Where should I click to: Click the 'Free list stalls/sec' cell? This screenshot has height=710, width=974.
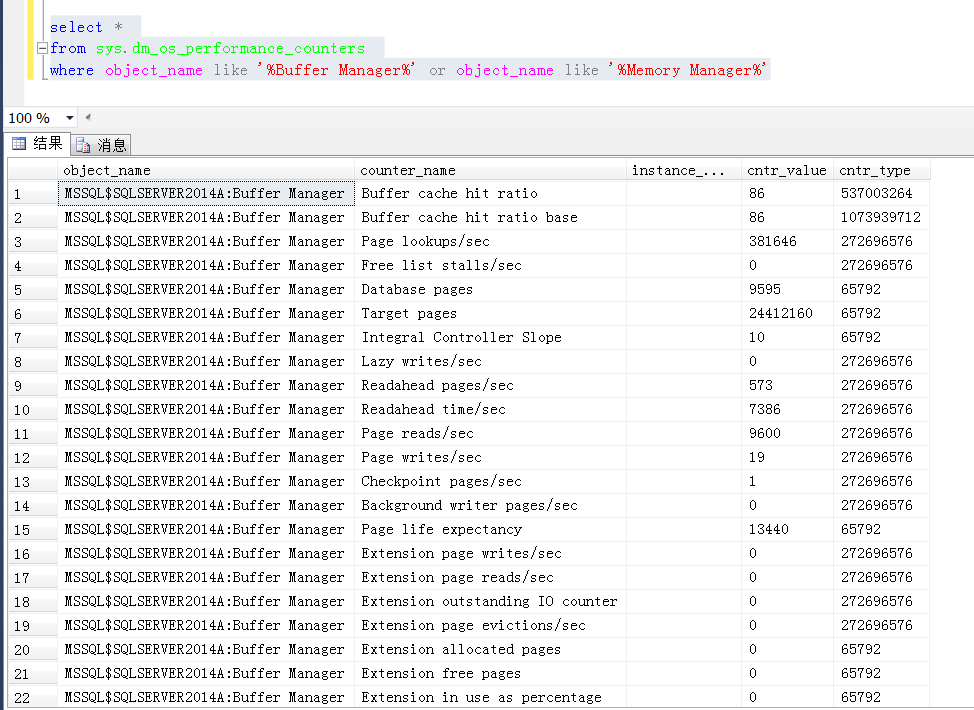click(491, 266)
